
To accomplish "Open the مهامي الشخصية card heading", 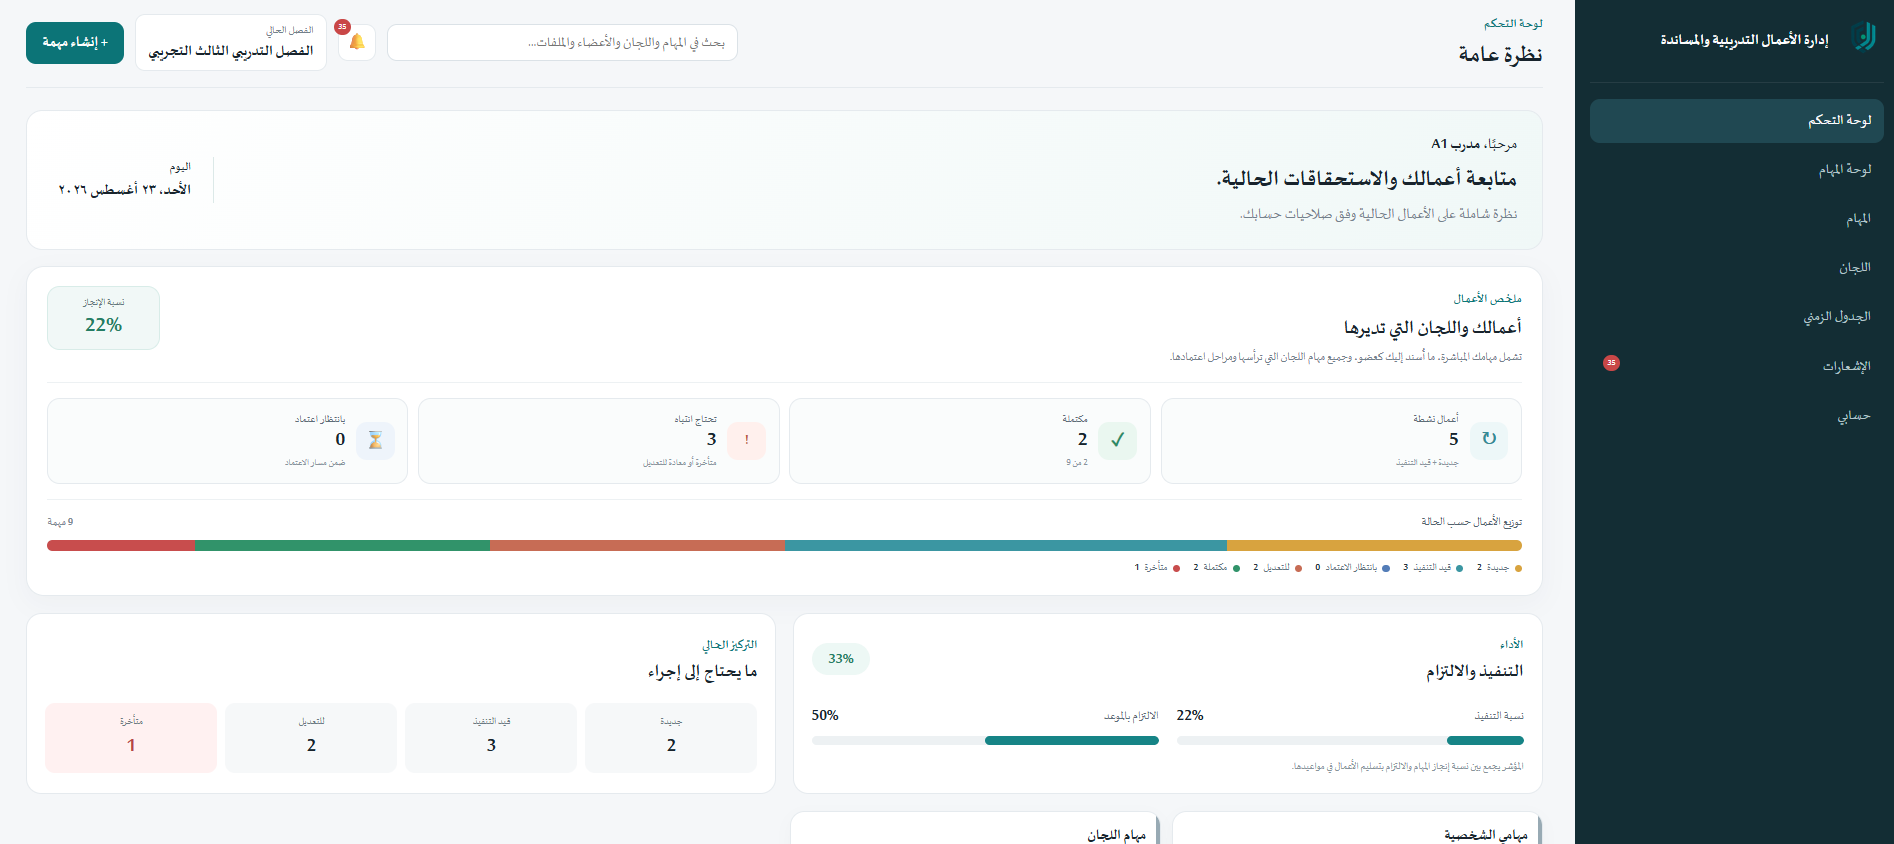I will click(x=1486, y=835).
